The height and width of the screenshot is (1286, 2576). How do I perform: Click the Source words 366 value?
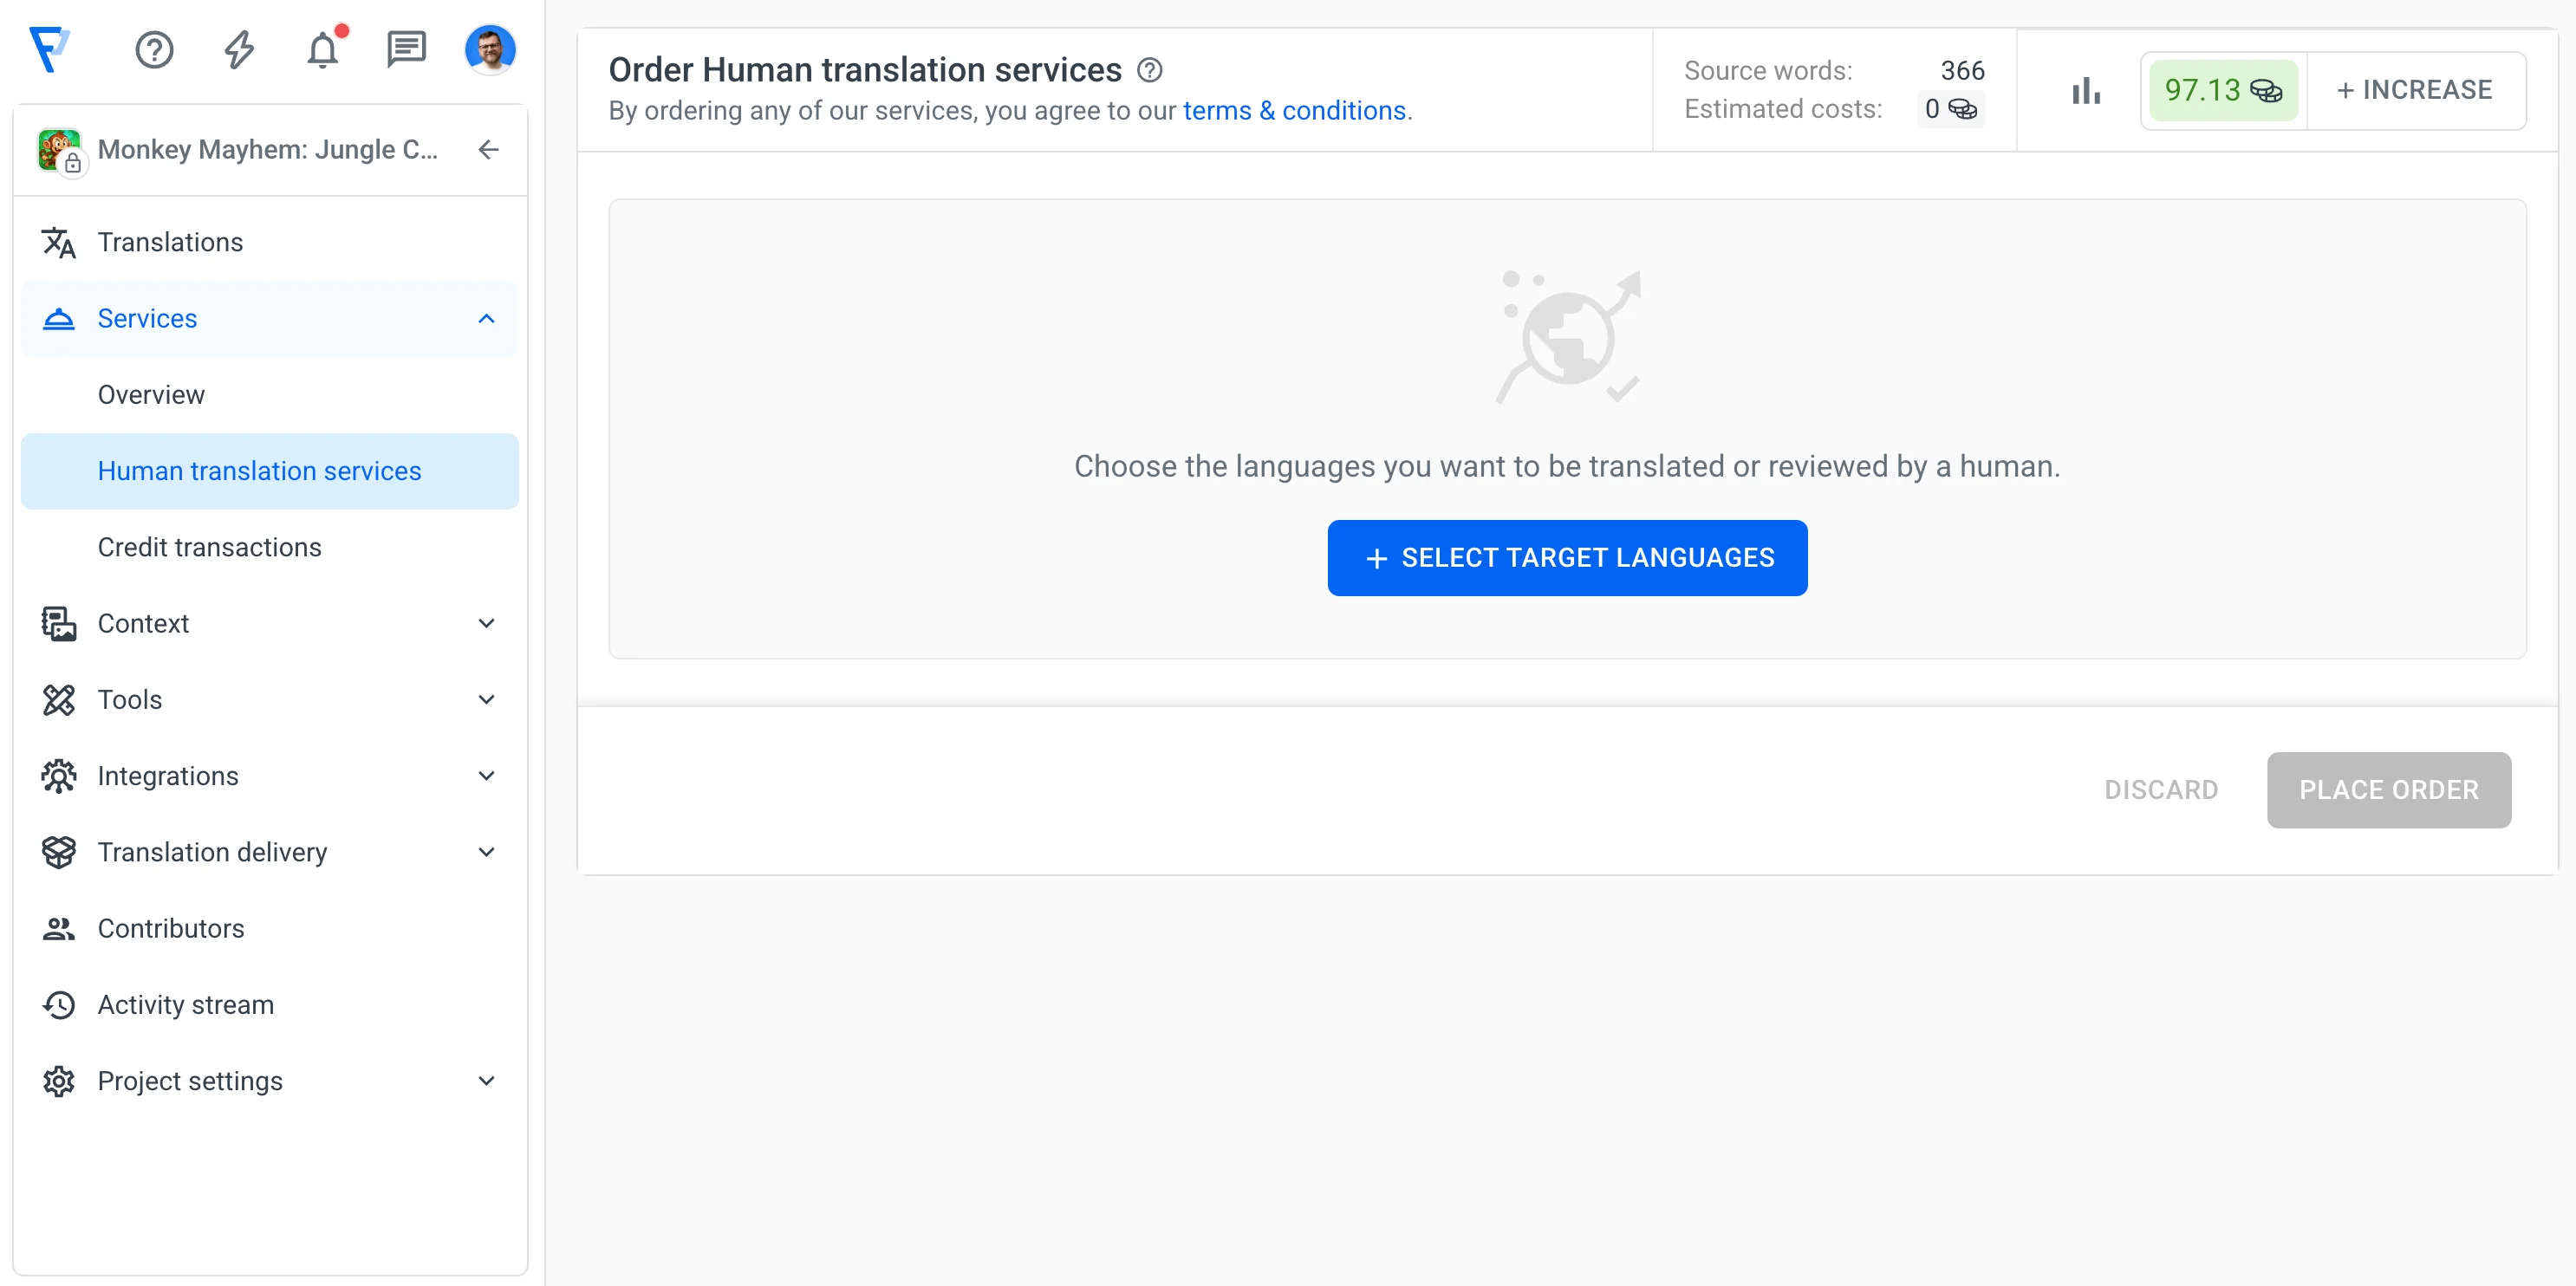[1962, 71]
